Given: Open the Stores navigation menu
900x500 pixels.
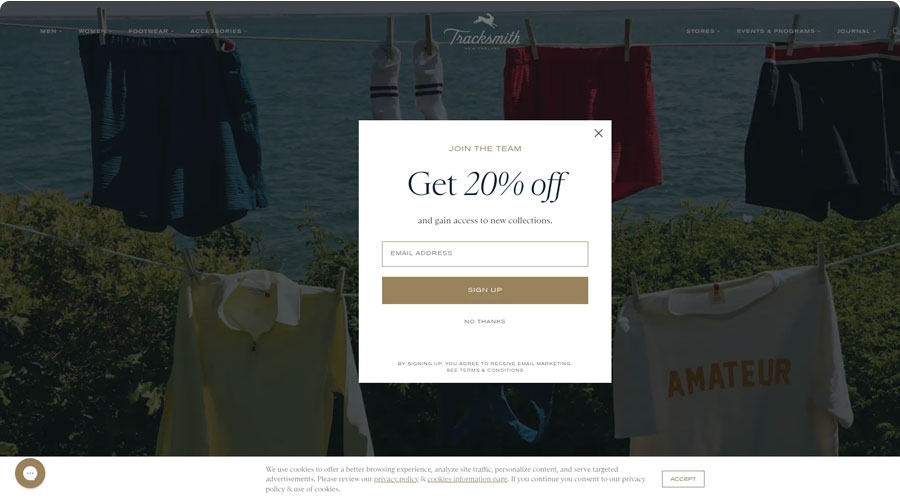Looking at the screenshot, I should click(703, 31).
